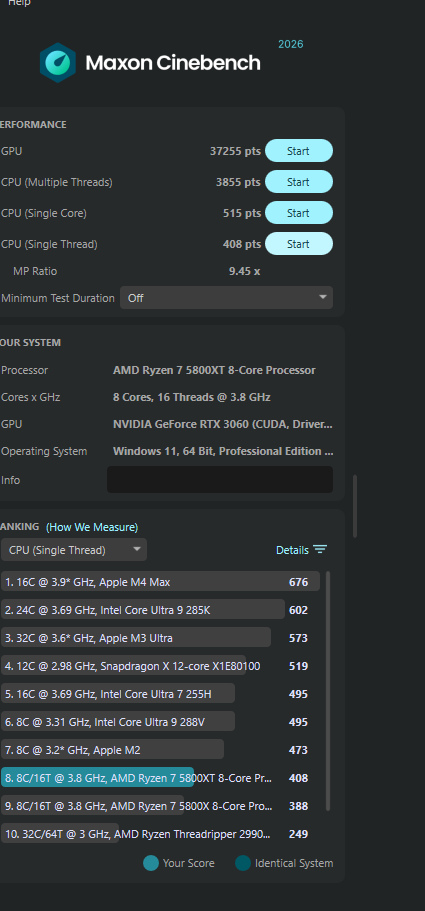Click the 2026 version label
The width and height of the screenshot is (425, 911).
pos(291,44)
